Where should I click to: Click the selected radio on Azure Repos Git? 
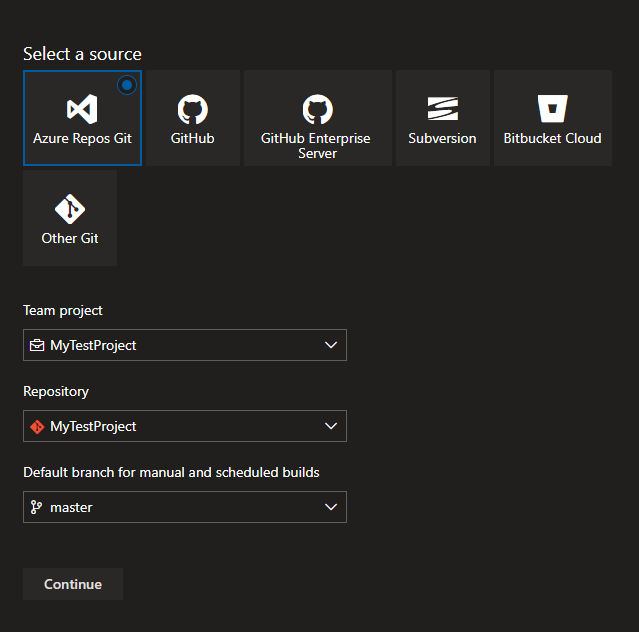(x=127, y=85)
